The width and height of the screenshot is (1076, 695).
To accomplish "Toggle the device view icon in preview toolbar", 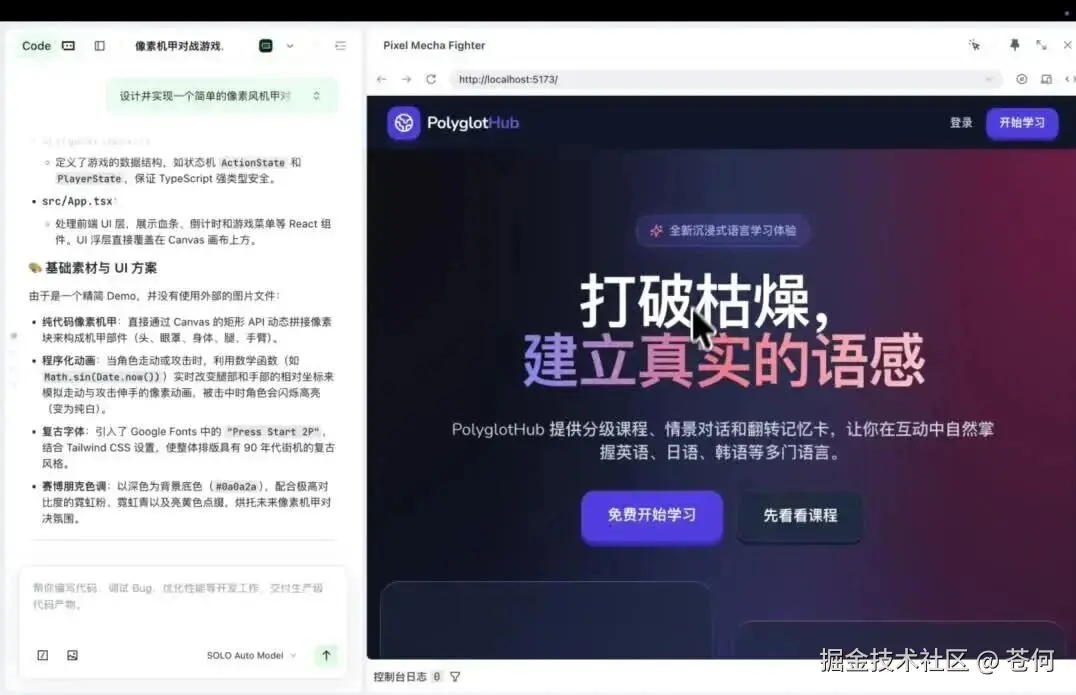I will point(1046,80).
